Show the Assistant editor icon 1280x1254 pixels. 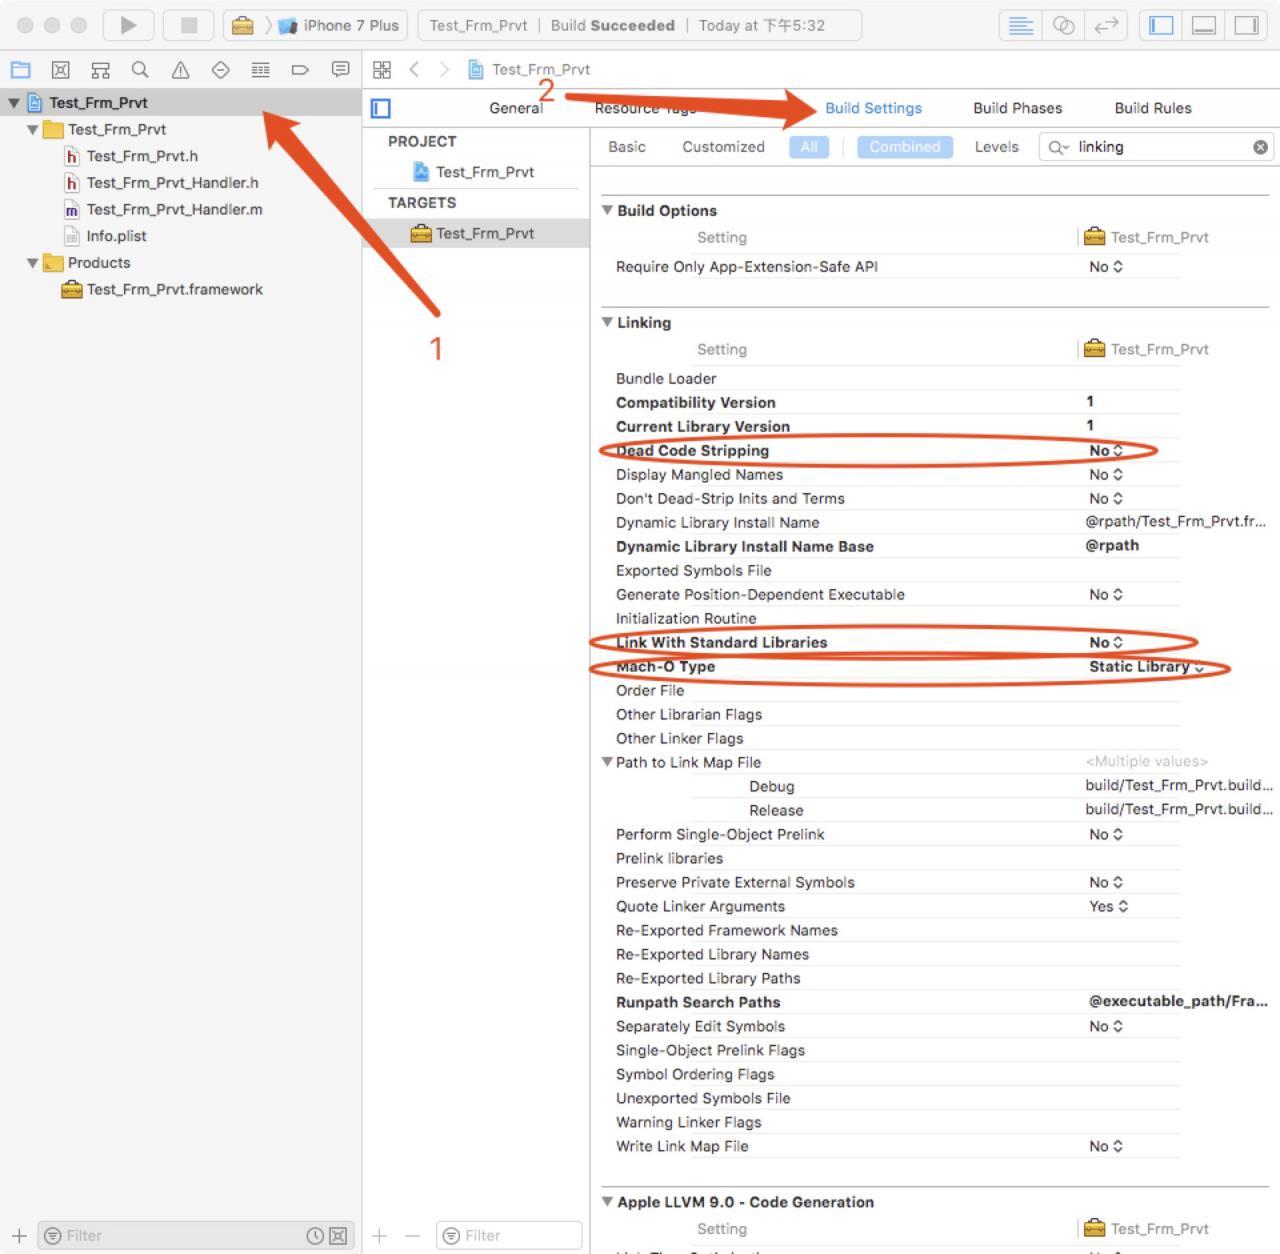(x=1064, y=25)
